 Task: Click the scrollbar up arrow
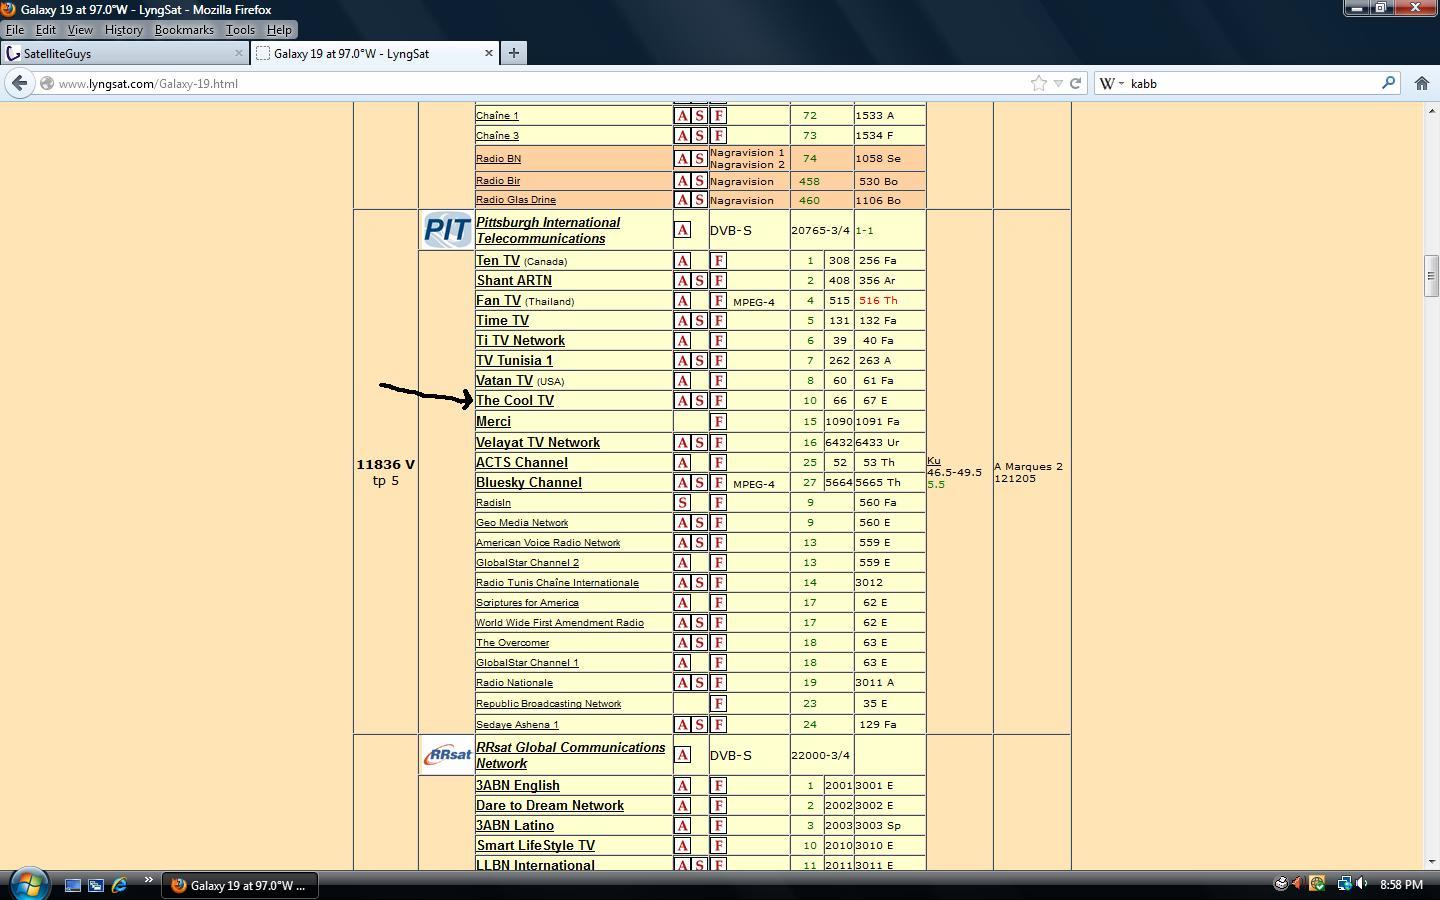tap(1431, 109)
